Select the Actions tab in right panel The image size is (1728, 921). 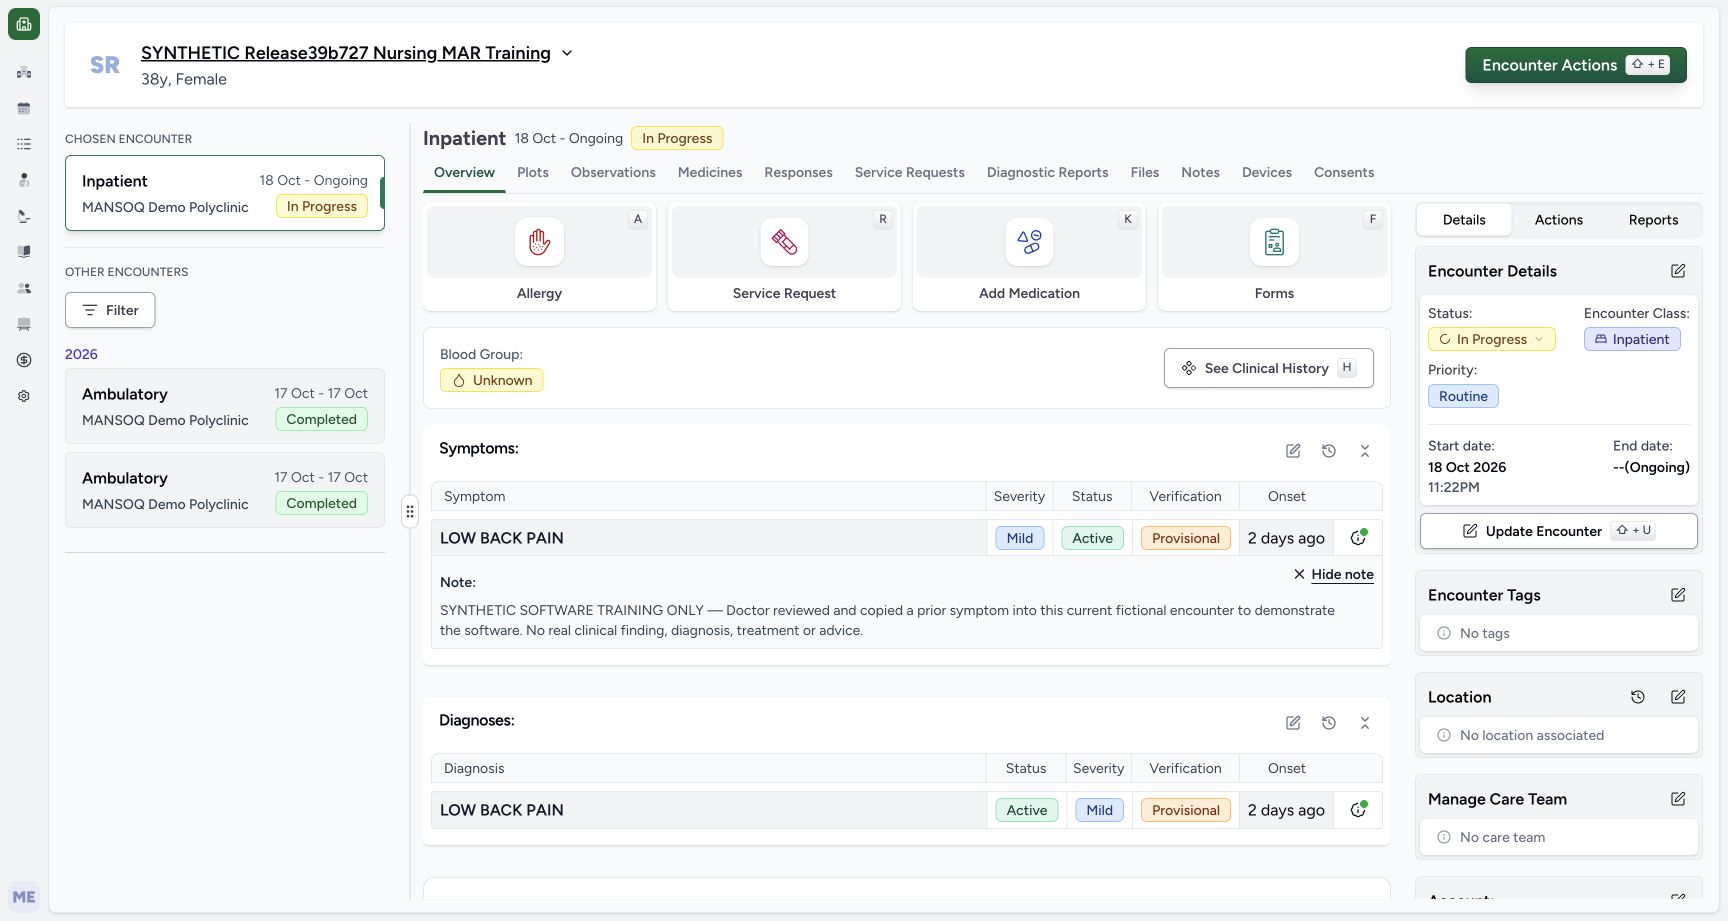pyautogui.click(x=1559, y=220)
